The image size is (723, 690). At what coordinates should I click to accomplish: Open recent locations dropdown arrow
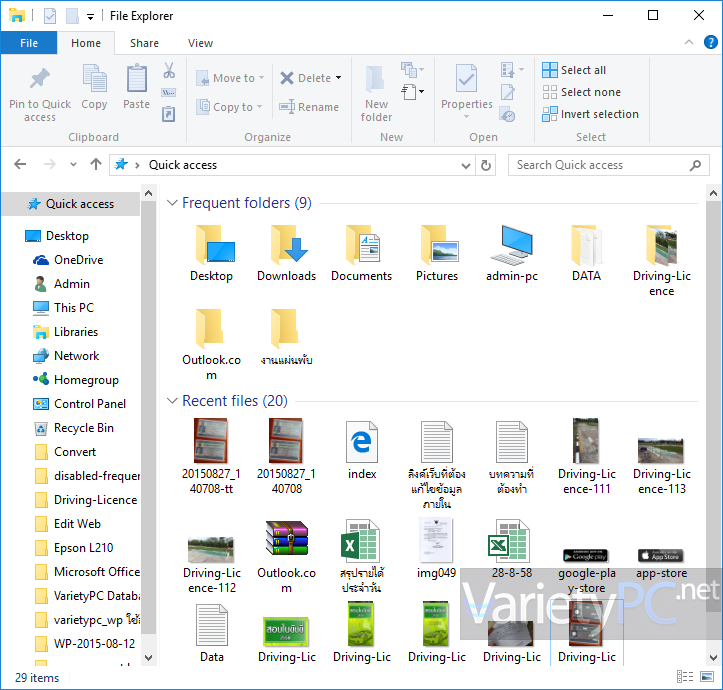coord(73,164)
